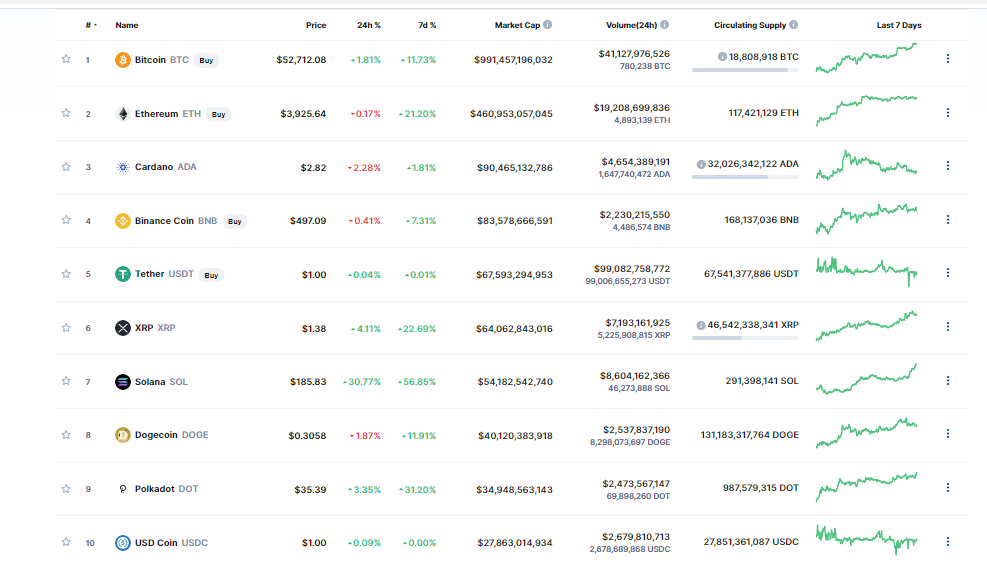
Task: Click the Ethereum coin logo icon
Action: tap(123, 114)
